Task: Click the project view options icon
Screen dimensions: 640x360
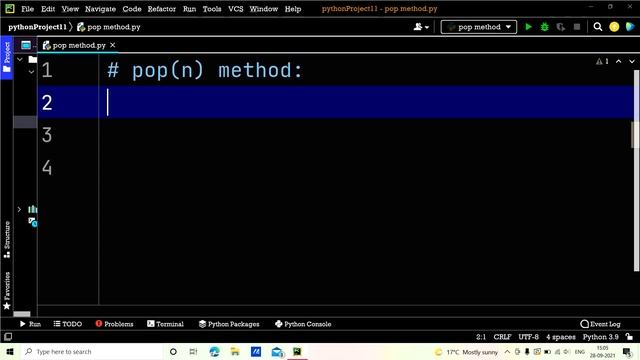Action: 26,45
